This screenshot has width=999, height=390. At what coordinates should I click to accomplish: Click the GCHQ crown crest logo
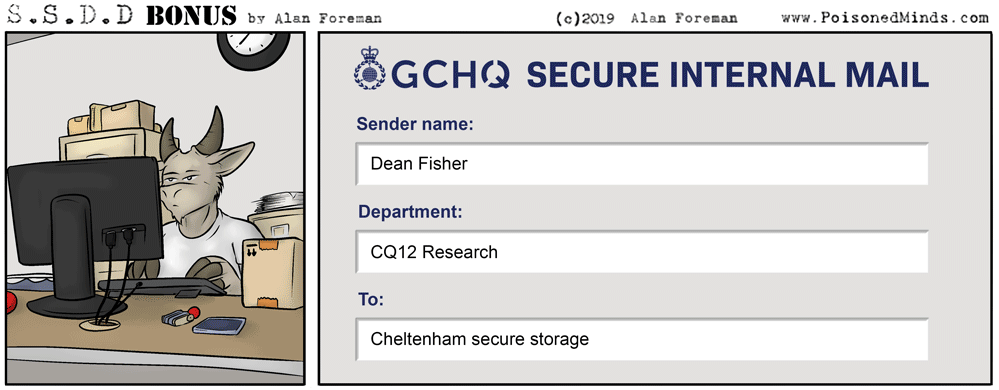tap(370, 68)
